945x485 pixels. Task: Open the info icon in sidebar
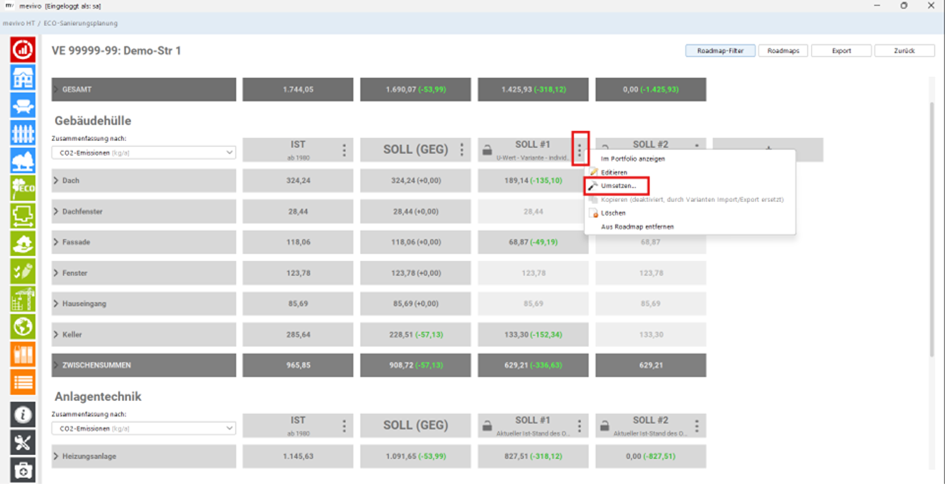[x=24, y=415]
